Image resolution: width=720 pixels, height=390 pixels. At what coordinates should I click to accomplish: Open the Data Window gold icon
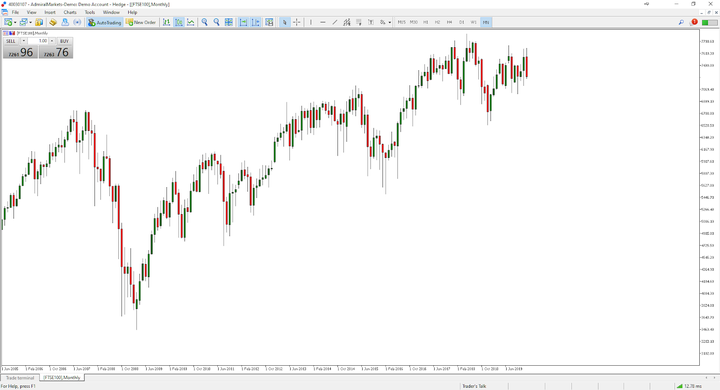(53, 22)
